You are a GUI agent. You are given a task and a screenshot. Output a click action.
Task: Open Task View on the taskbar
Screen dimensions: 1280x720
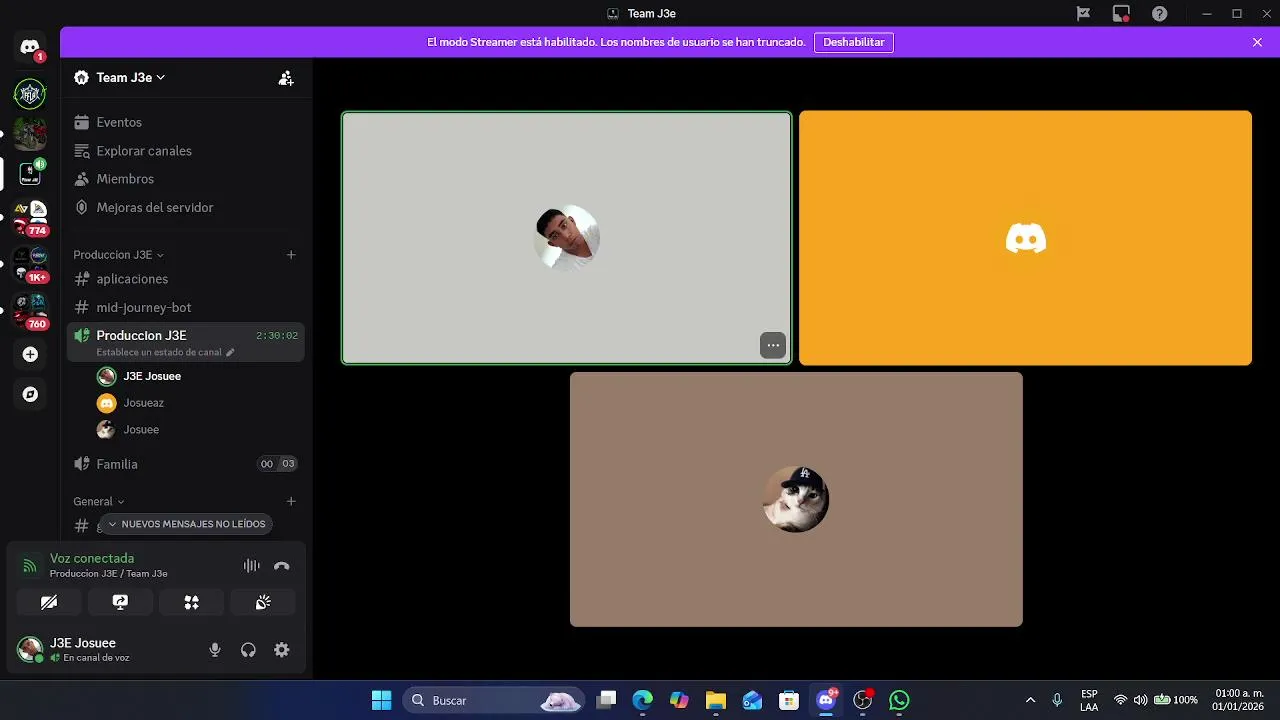tap(606, 700)
